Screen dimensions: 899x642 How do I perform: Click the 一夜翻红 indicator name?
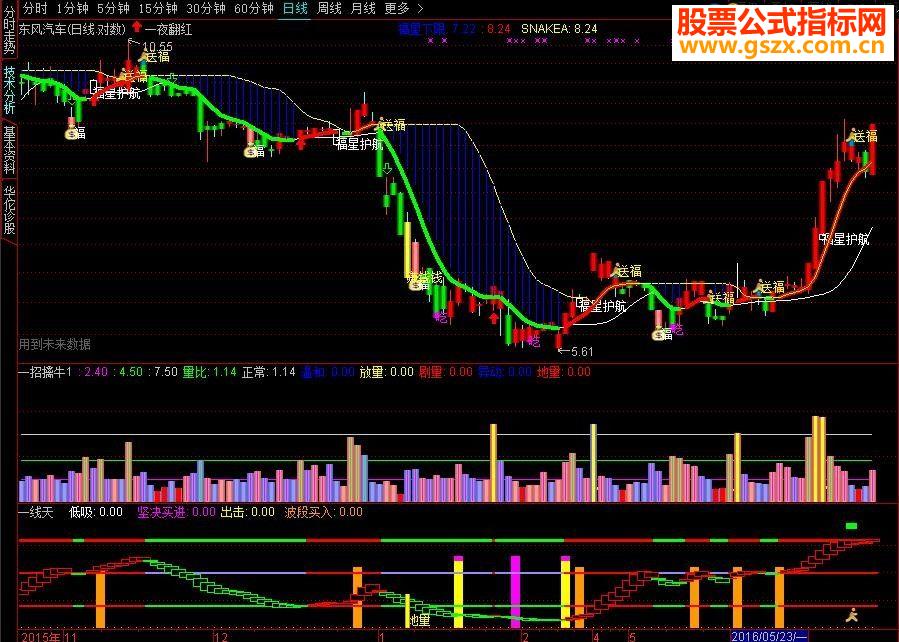coord(169,29)
